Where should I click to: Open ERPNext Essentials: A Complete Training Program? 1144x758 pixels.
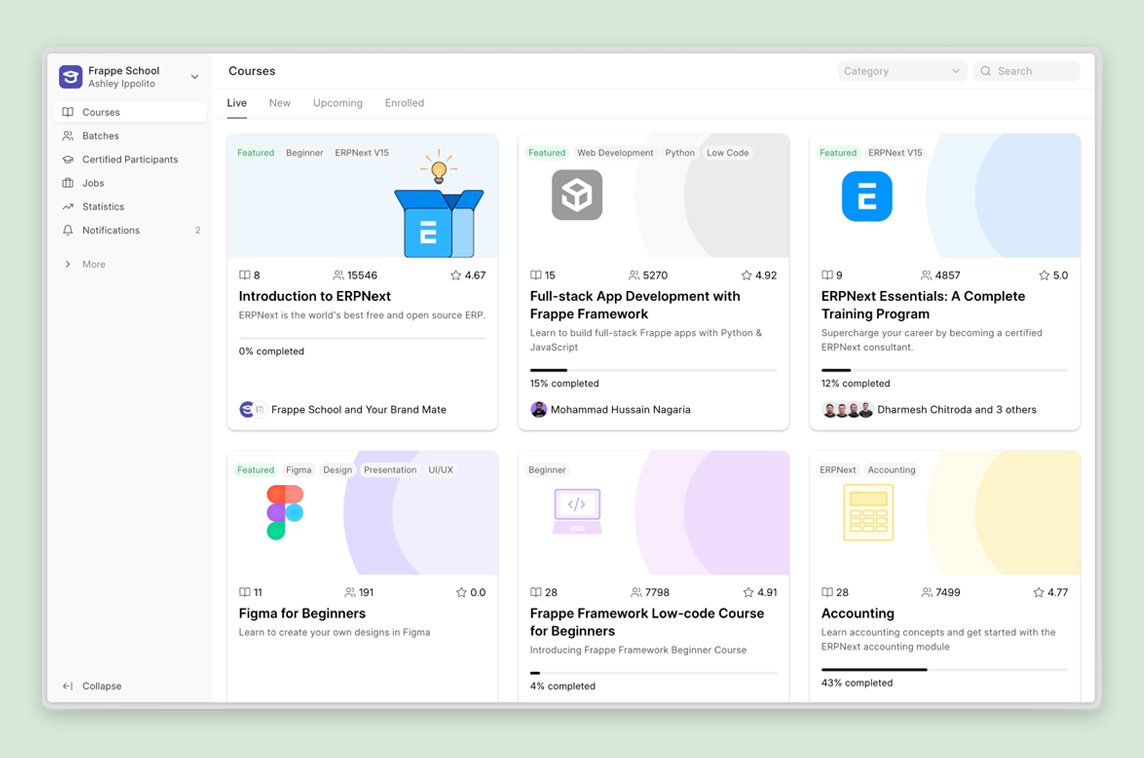(923, 305)
